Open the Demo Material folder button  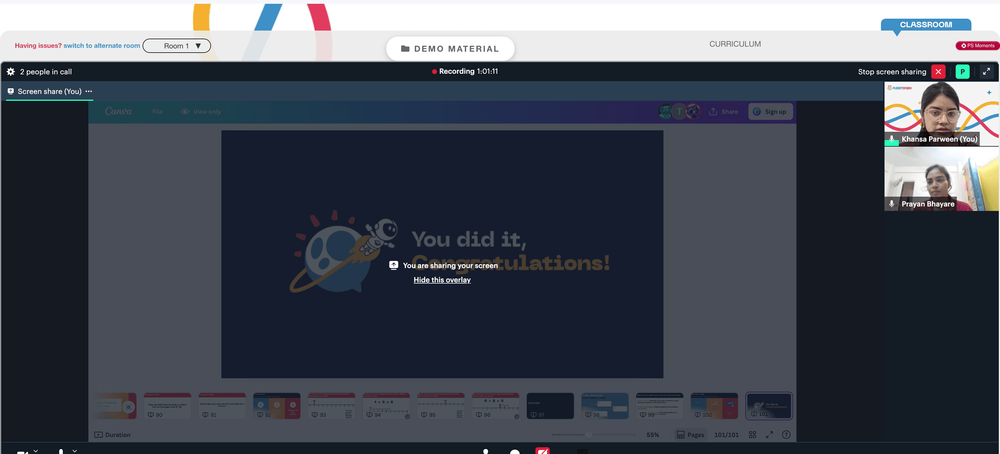click(x=450, y=48)
